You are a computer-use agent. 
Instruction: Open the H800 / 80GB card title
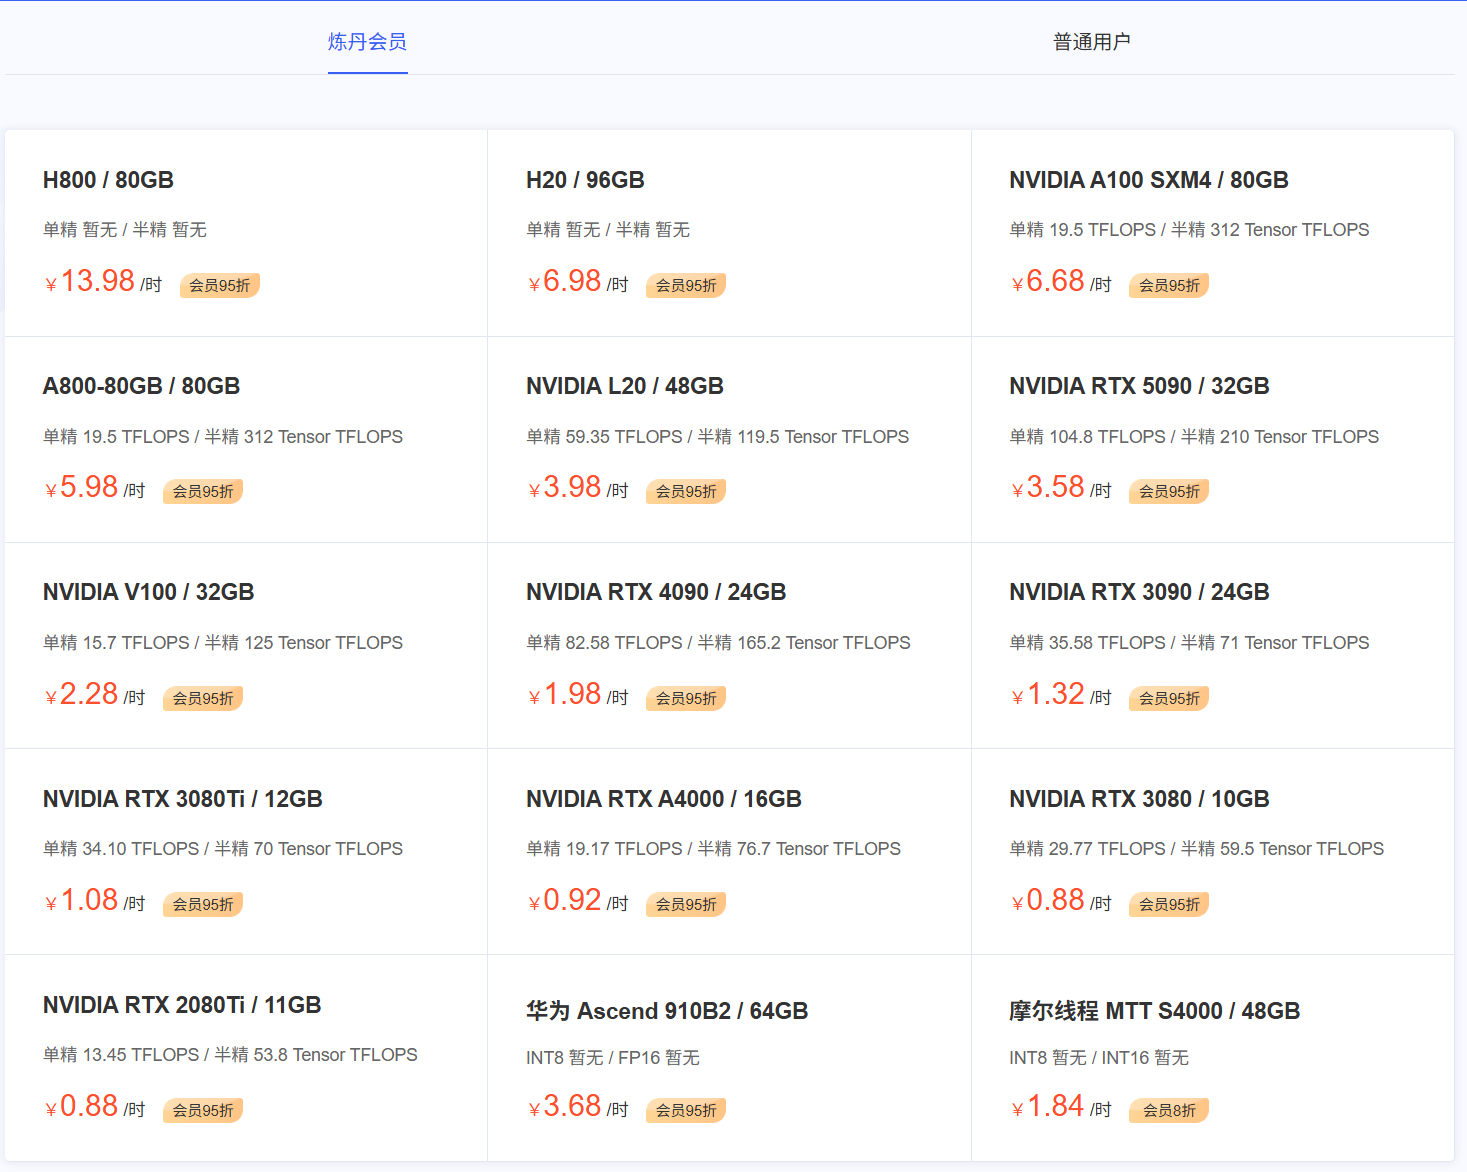108,180
